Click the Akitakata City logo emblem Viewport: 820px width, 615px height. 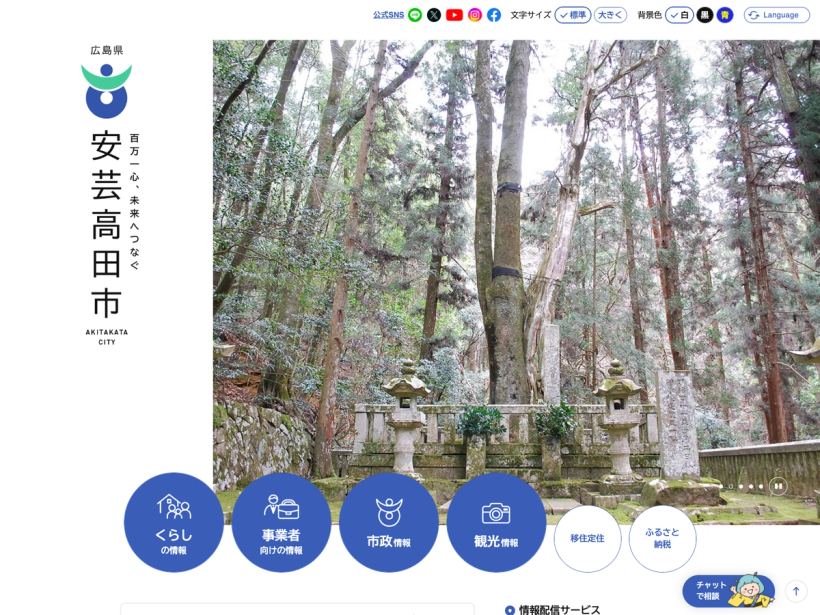click(x=107, y=90)
